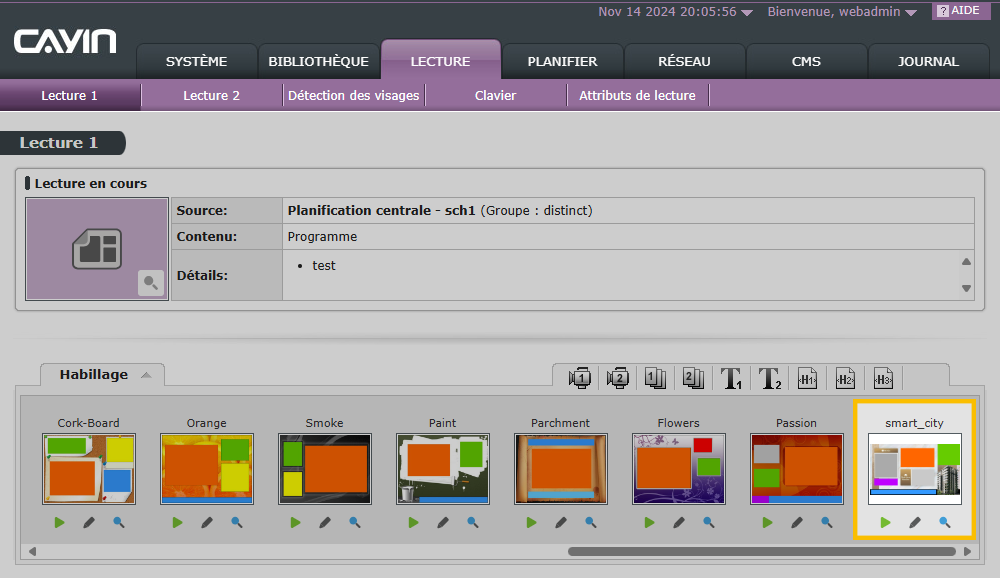The image size is (1000, 578).
Task: Select the Lecture 1 subtab
Action: coord(70,95)
